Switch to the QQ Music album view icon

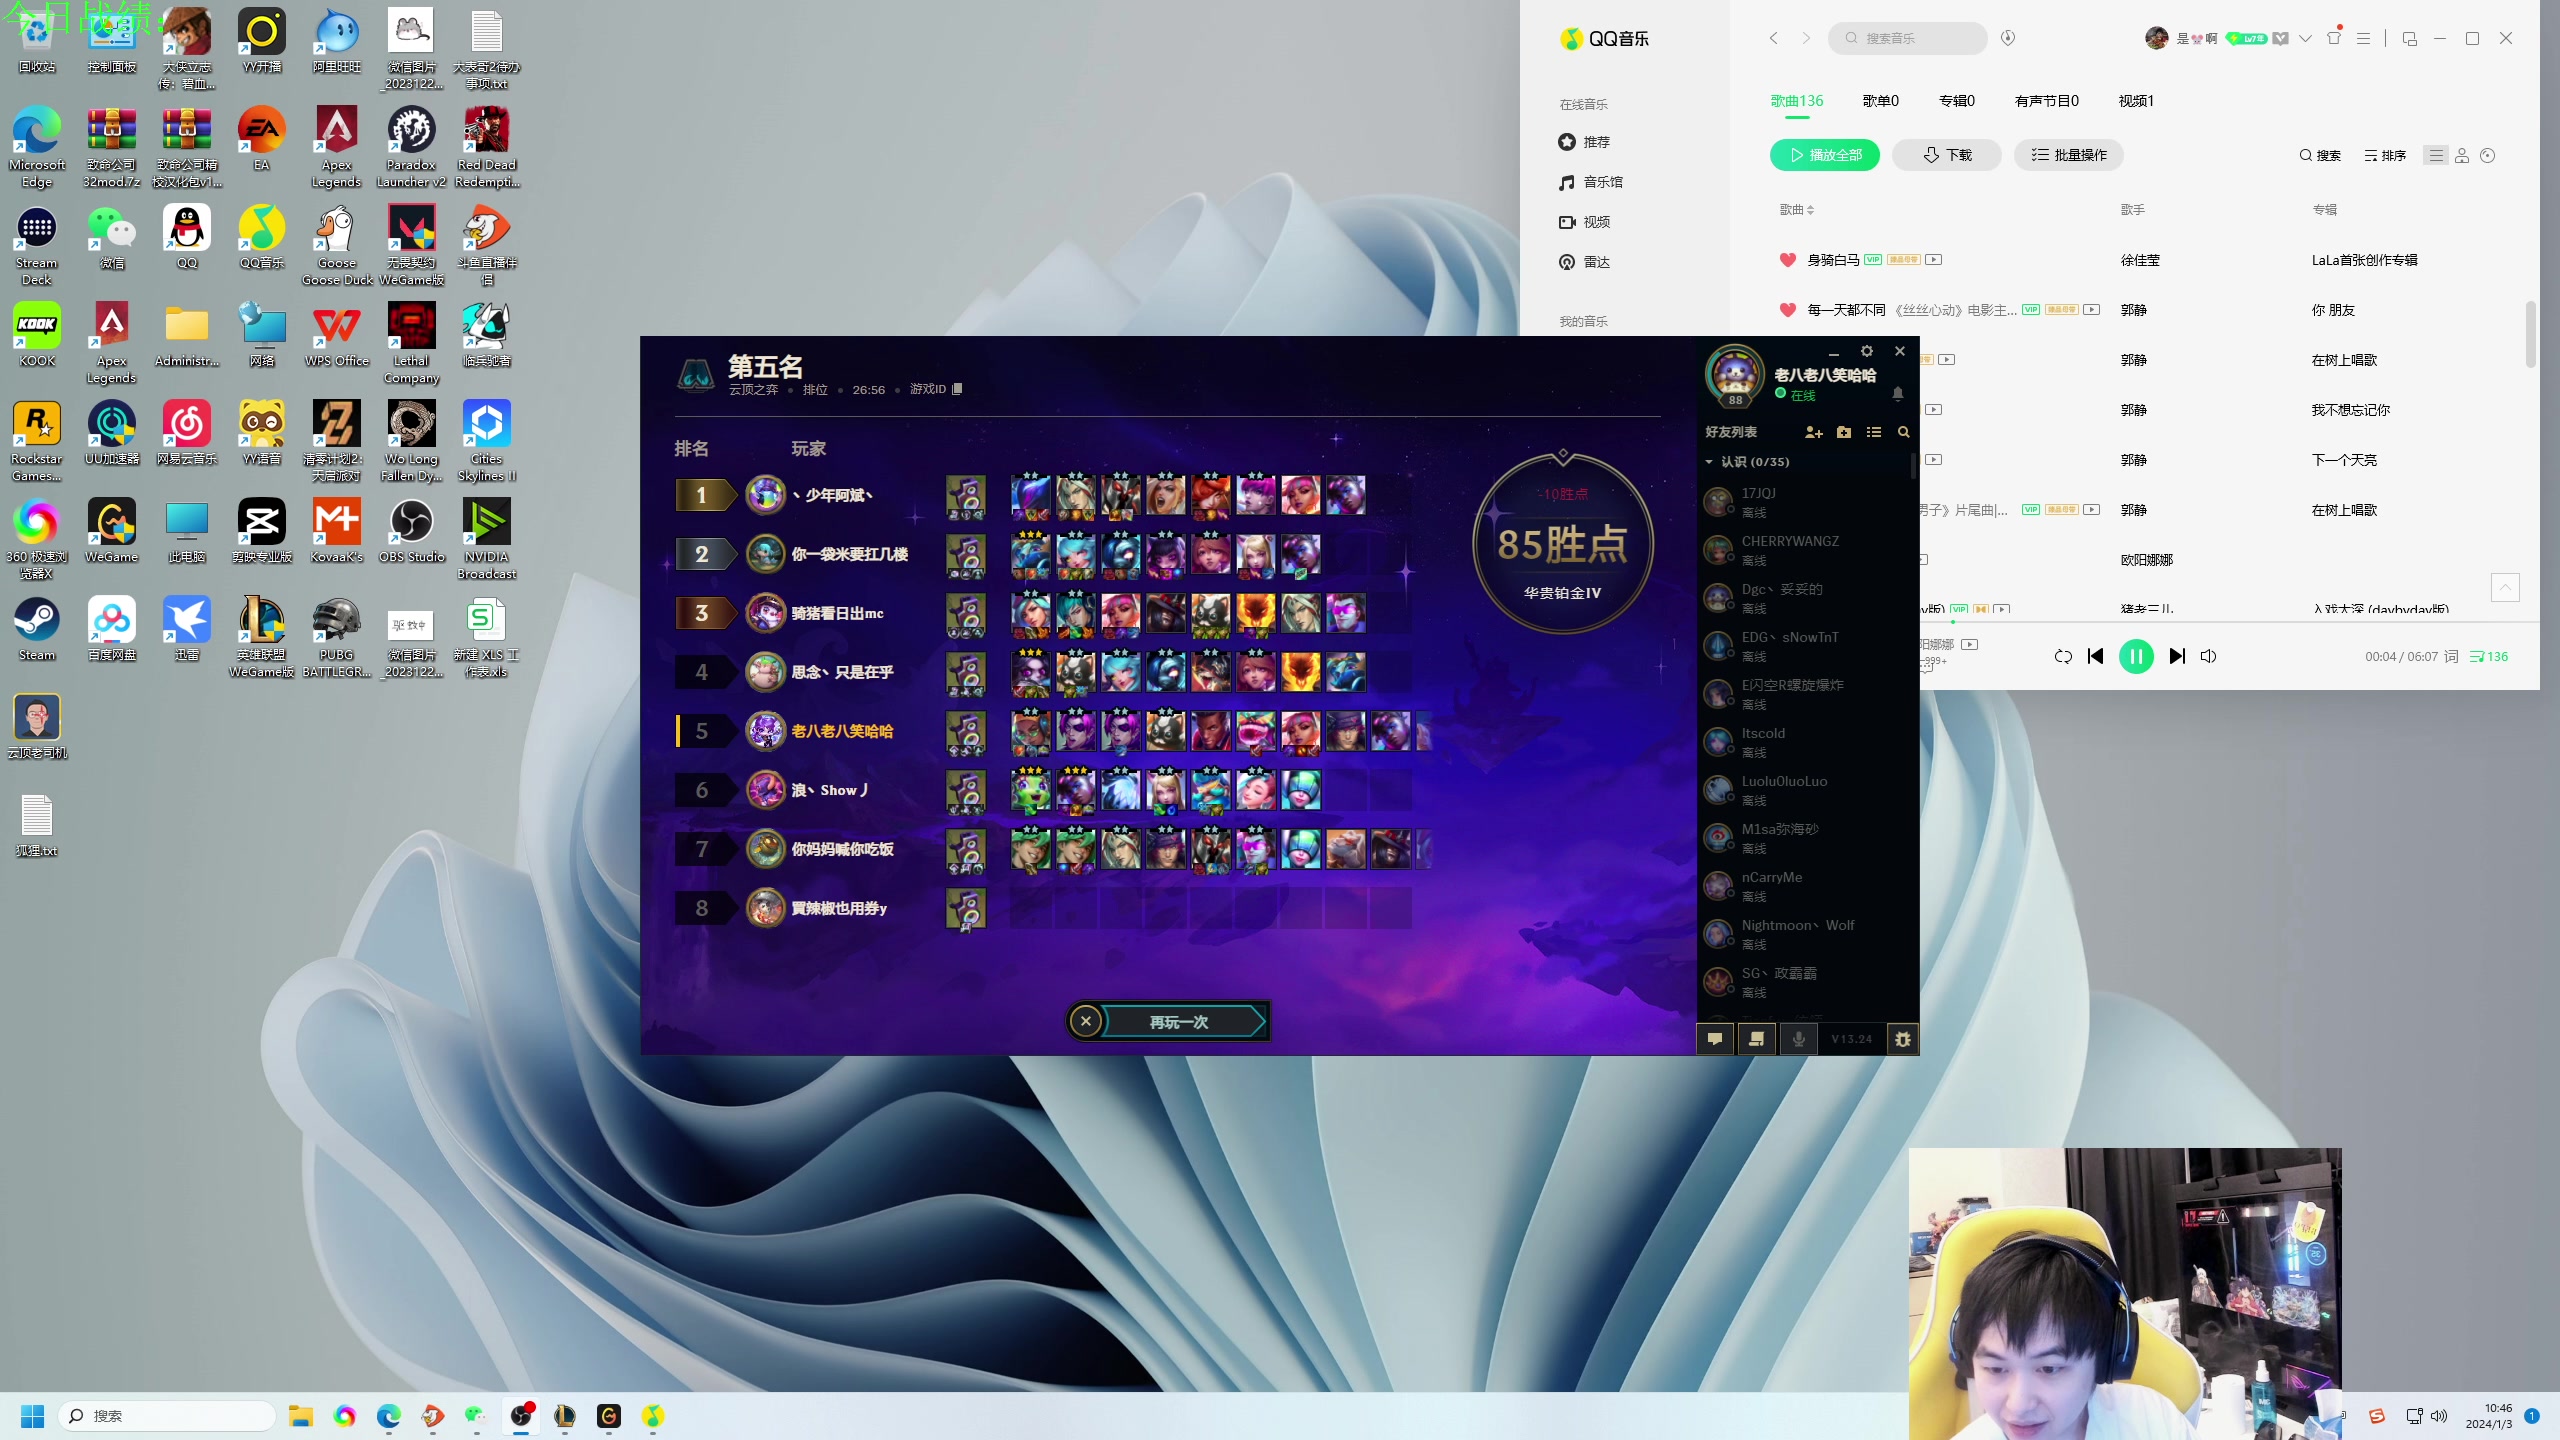(x=2488, y=155)
